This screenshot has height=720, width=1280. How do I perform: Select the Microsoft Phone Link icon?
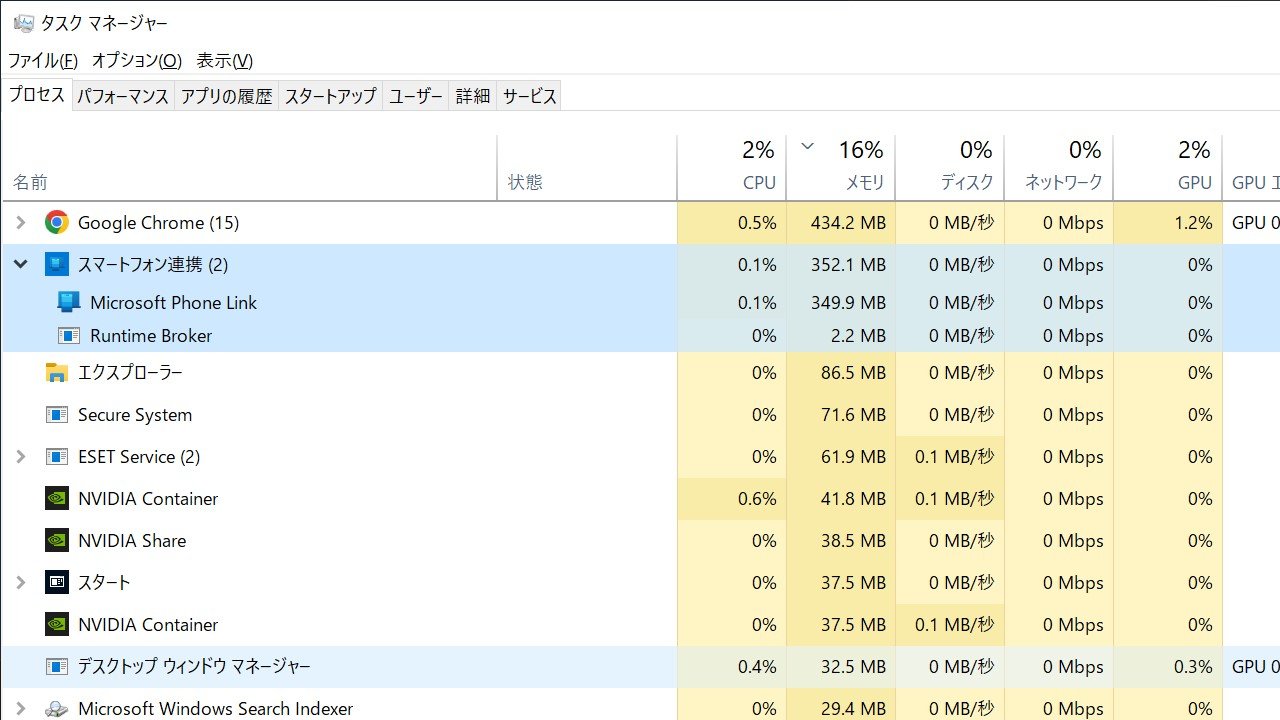coord(69,302)
